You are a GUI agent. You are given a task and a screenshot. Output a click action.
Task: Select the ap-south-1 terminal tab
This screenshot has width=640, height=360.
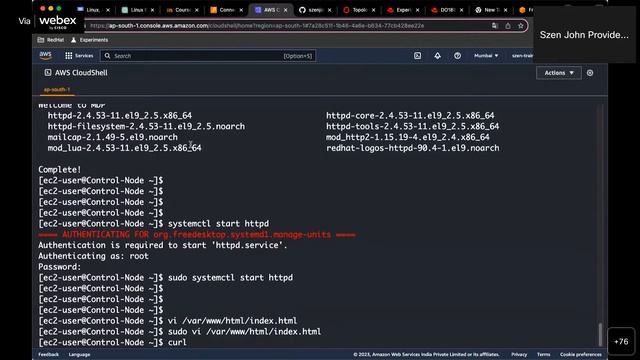click(57, 89)
